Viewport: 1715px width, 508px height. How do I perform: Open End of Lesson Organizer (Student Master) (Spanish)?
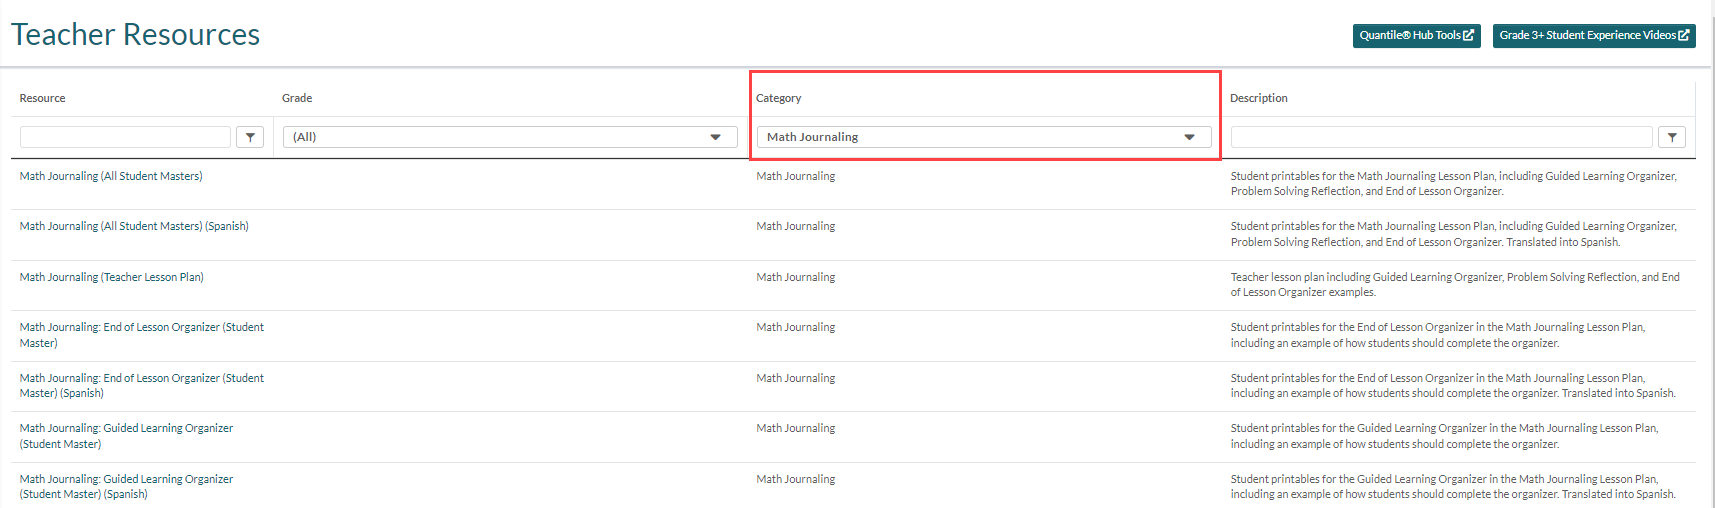pyautogui.click(x=142, y=385)
